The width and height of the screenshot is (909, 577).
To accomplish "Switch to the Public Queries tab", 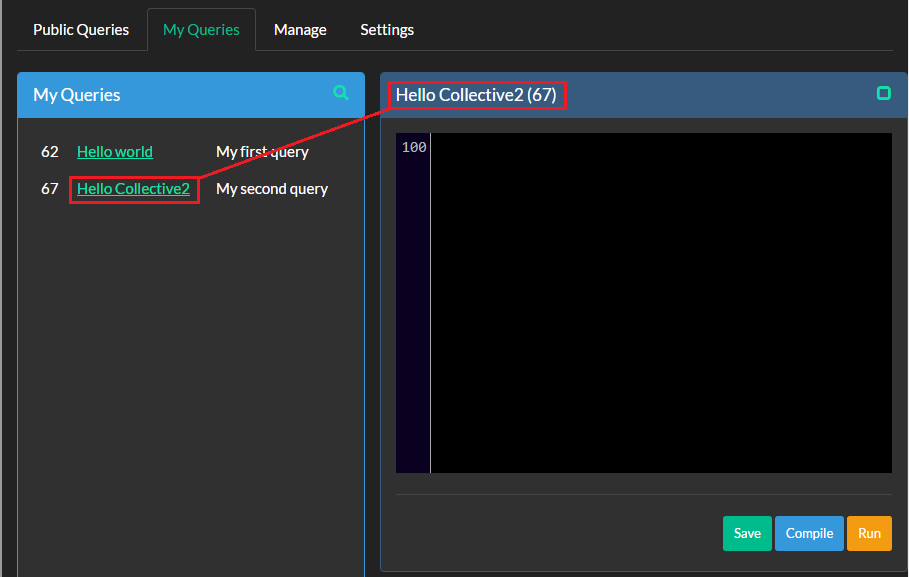I will point(81,30).
